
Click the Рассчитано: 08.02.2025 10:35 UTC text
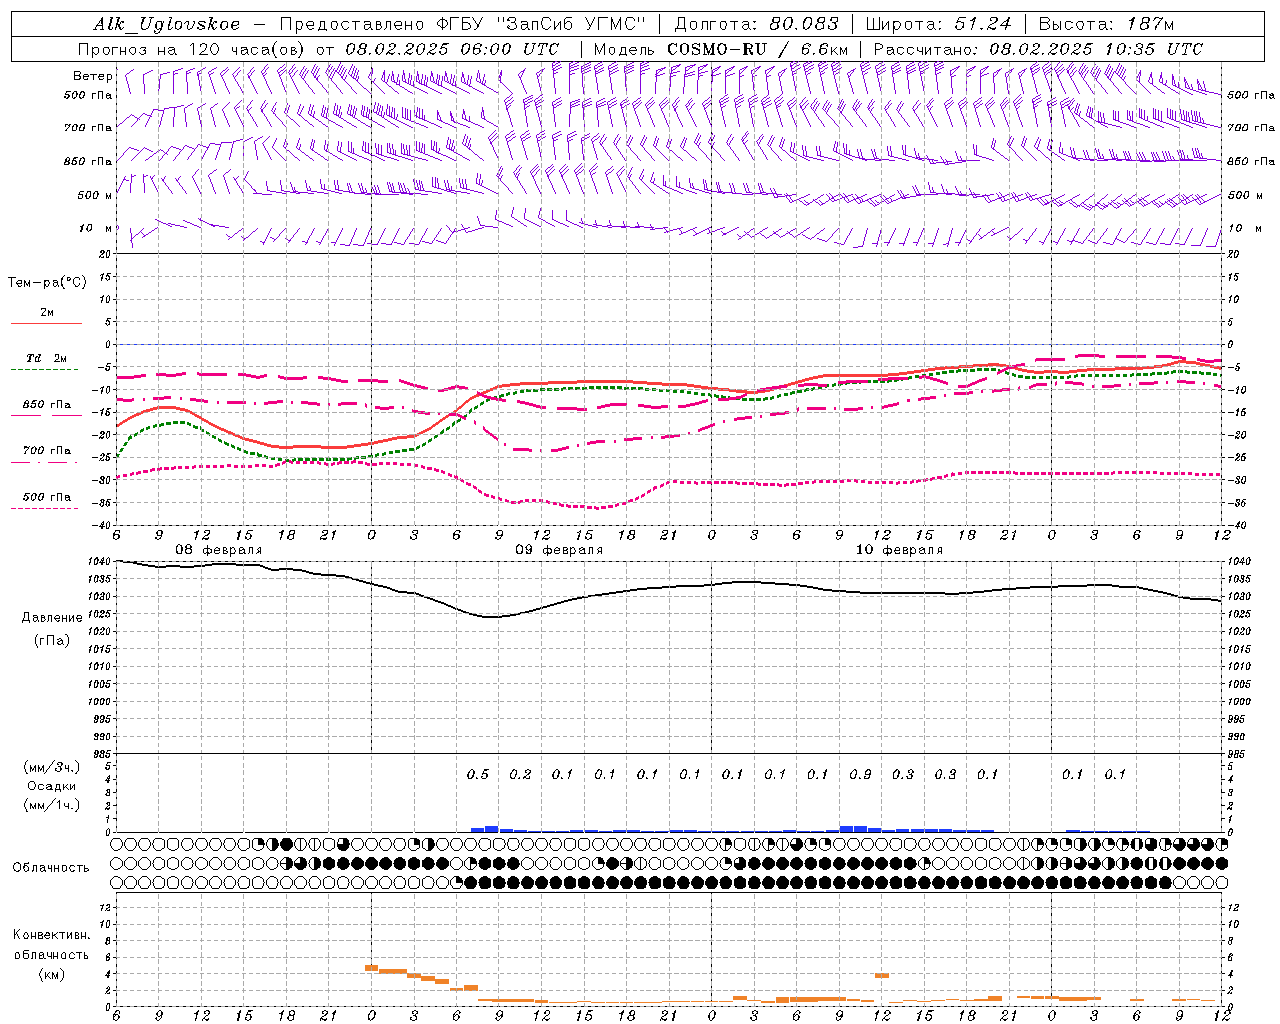coord(1038,49)
